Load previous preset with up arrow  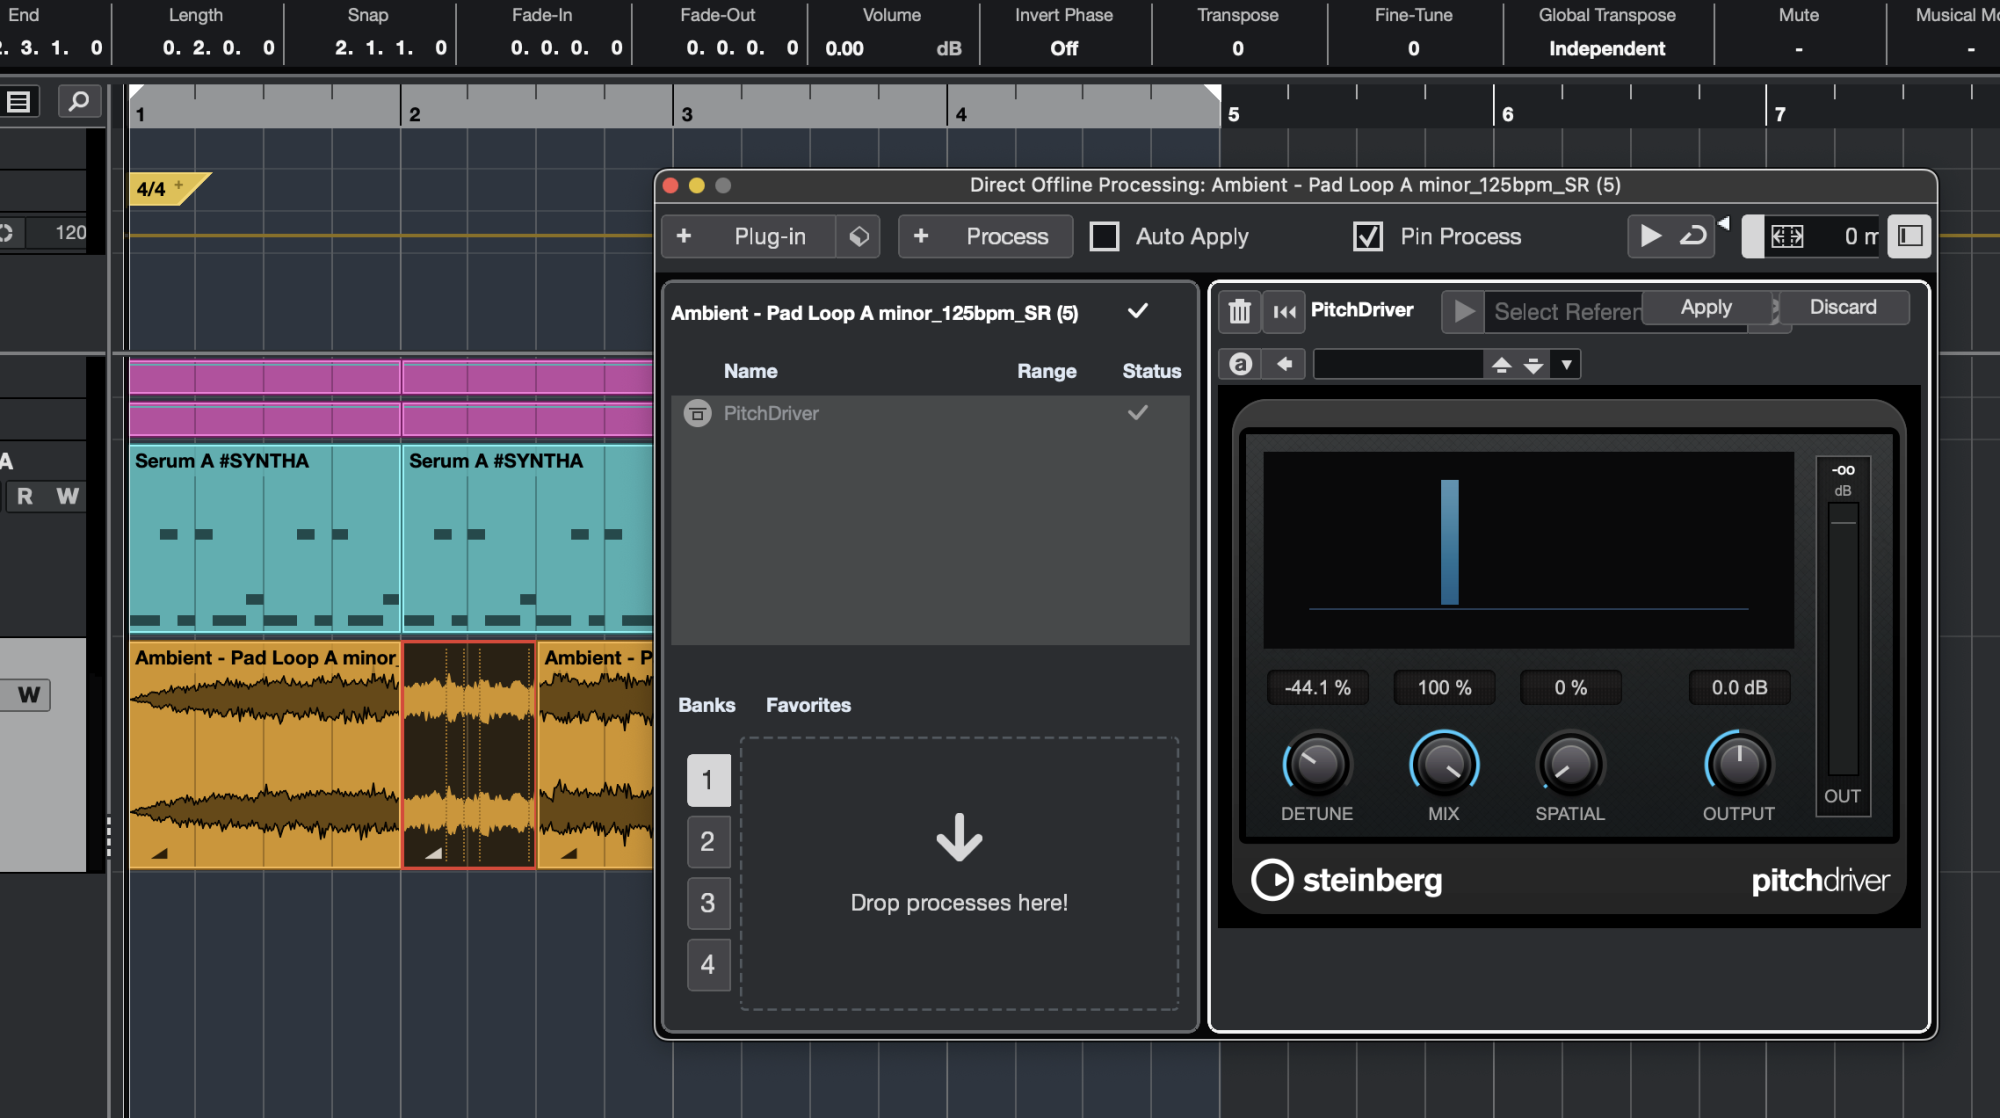[x=1500, y=364]
